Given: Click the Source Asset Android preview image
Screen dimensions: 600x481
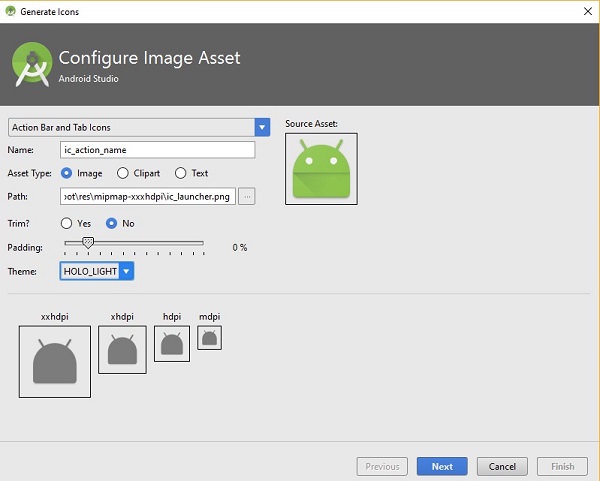Looking at the screenshot, I should coord(321,168).
